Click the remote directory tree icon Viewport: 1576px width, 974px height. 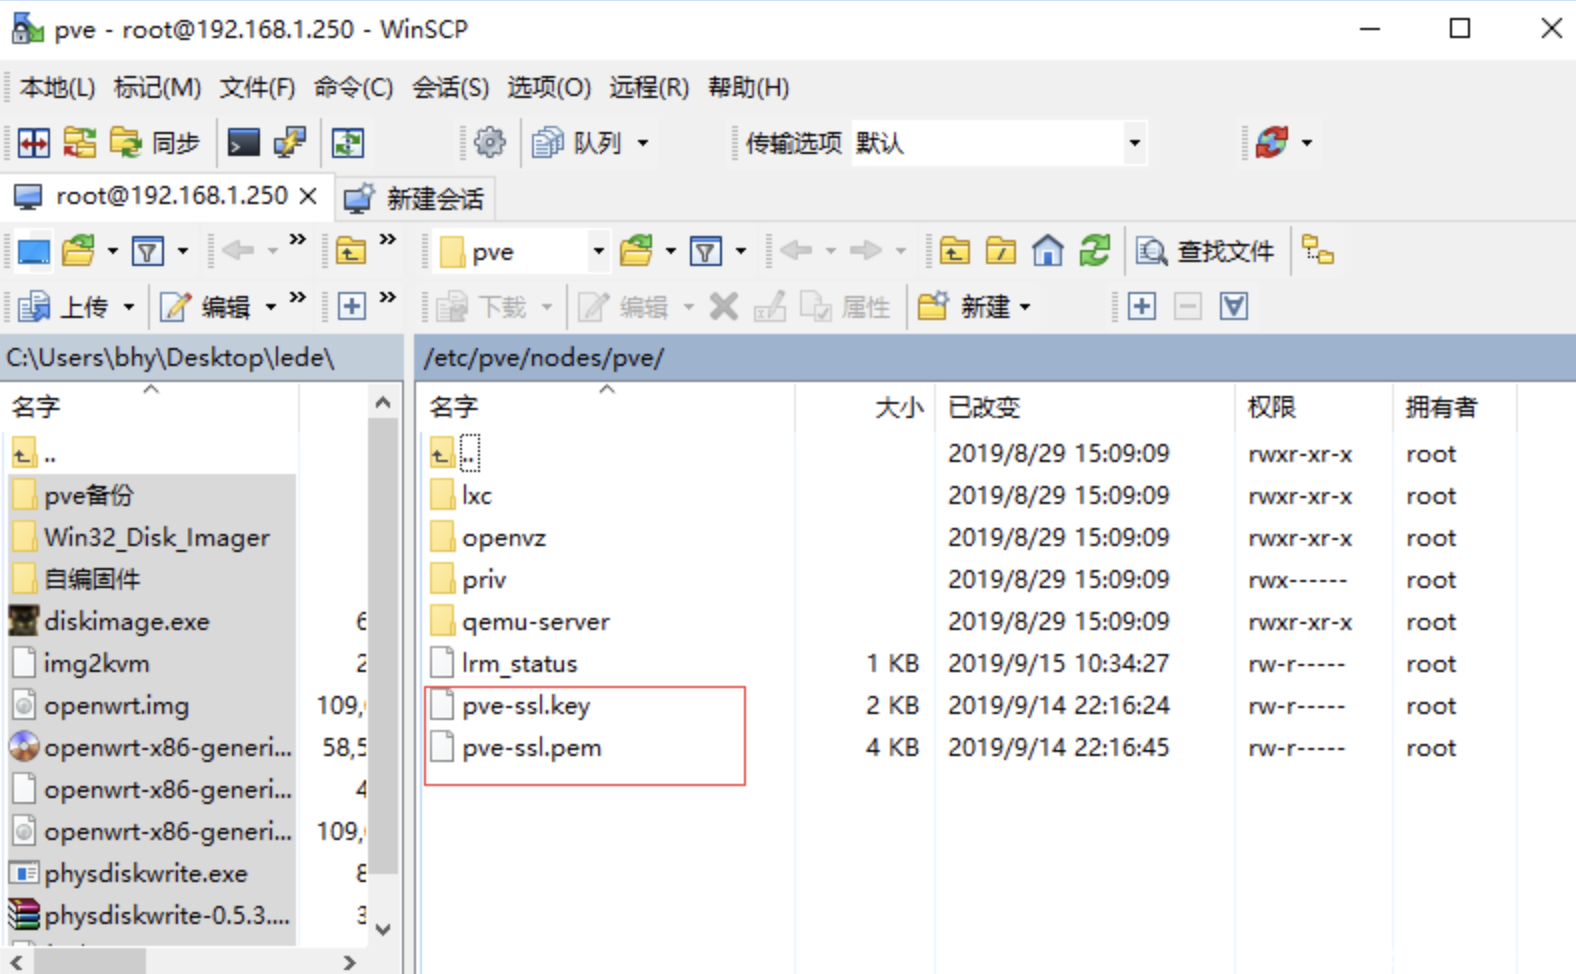pyautogui.click(x=1318, y=251)
